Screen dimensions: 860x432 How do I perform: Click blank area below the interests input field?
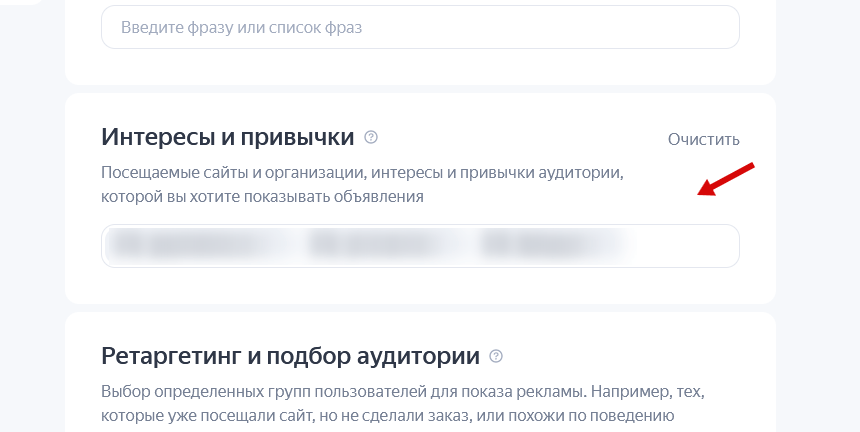pos(420,285)
